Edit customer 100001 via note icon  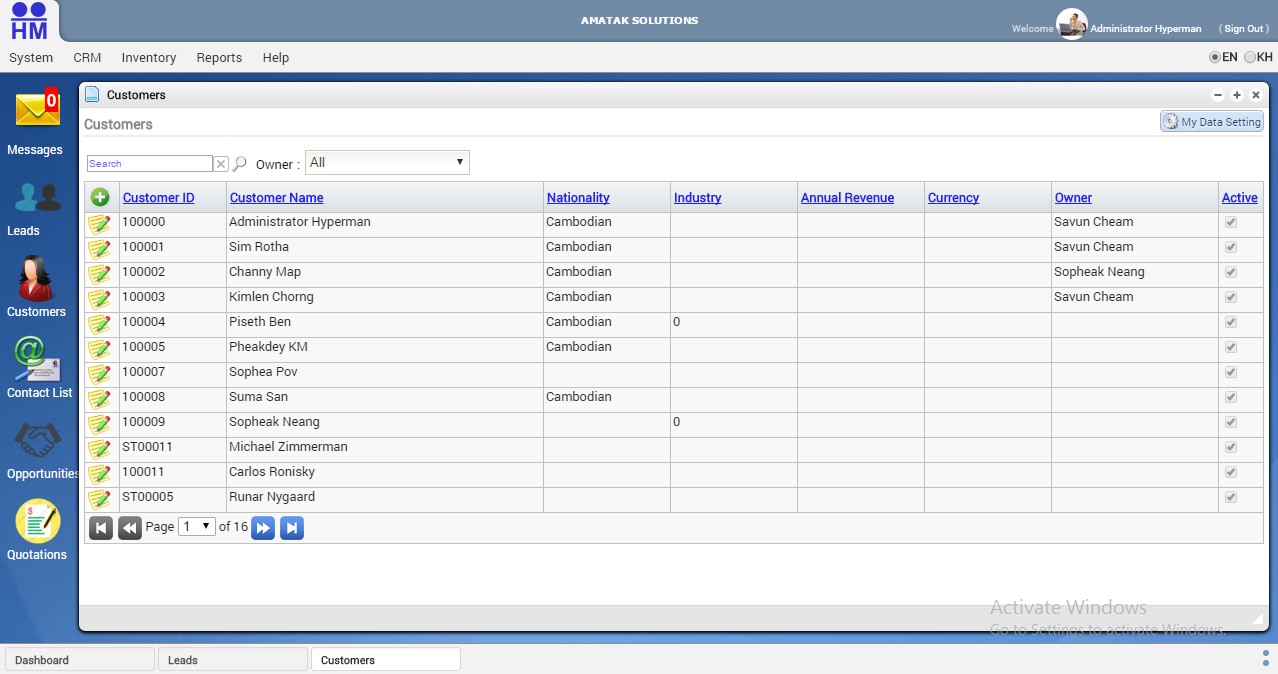[99, 248]
